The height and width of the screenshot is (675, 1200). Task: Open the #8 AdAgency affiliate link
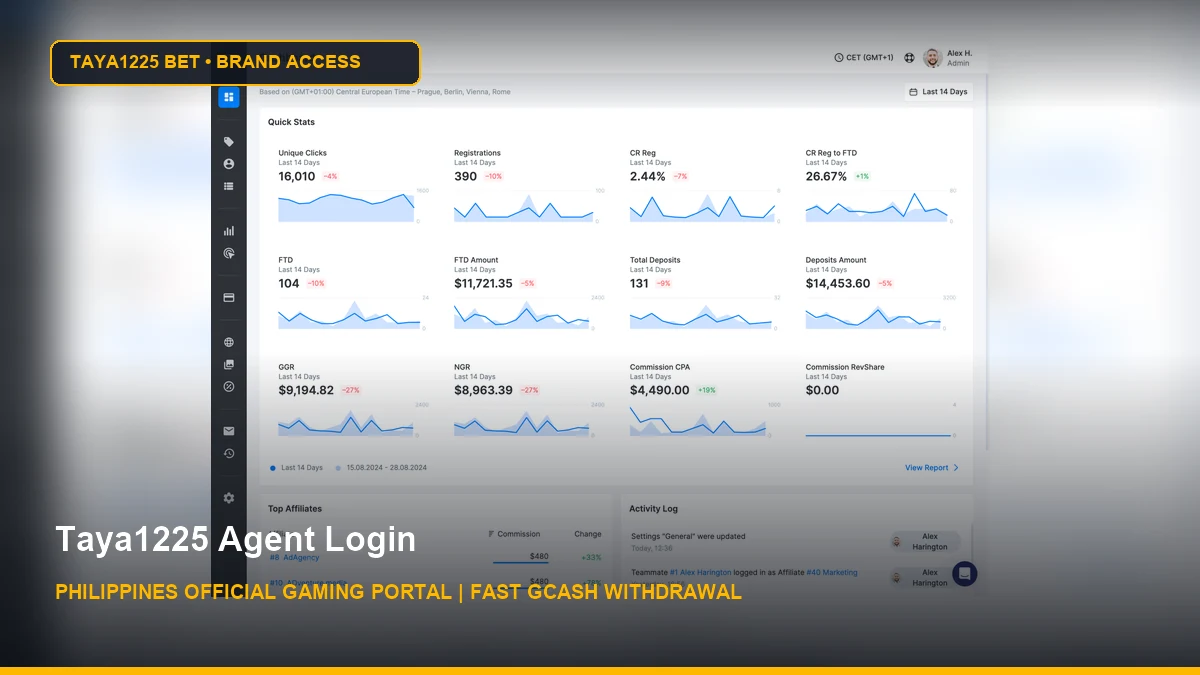(x=294, y=557)
